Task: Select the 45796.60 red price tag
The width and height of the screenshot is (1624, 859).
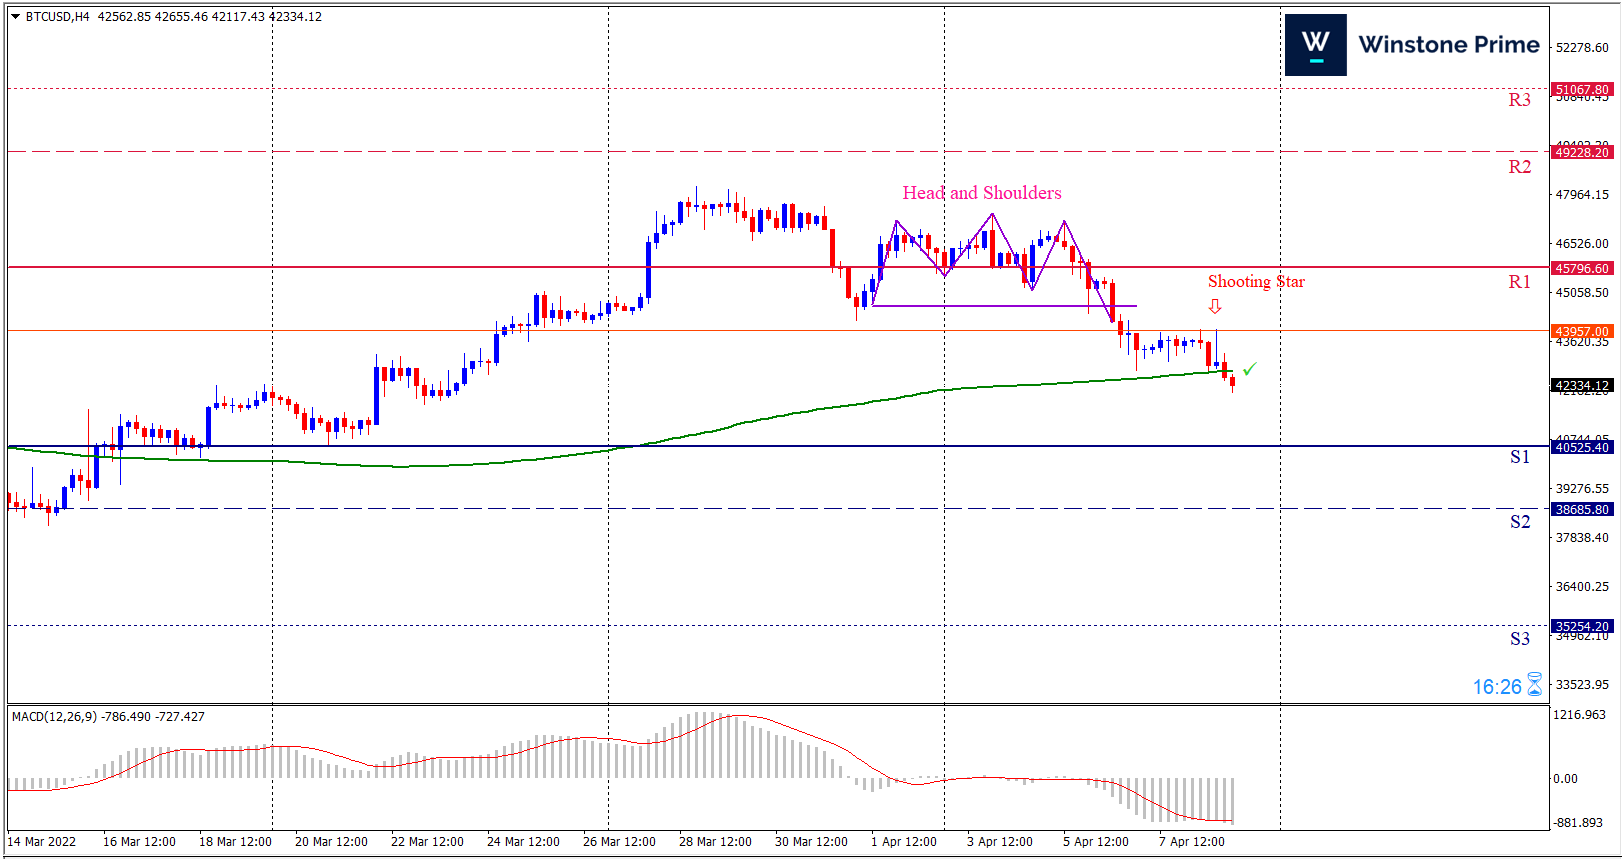Action: tap(1581, 268)
